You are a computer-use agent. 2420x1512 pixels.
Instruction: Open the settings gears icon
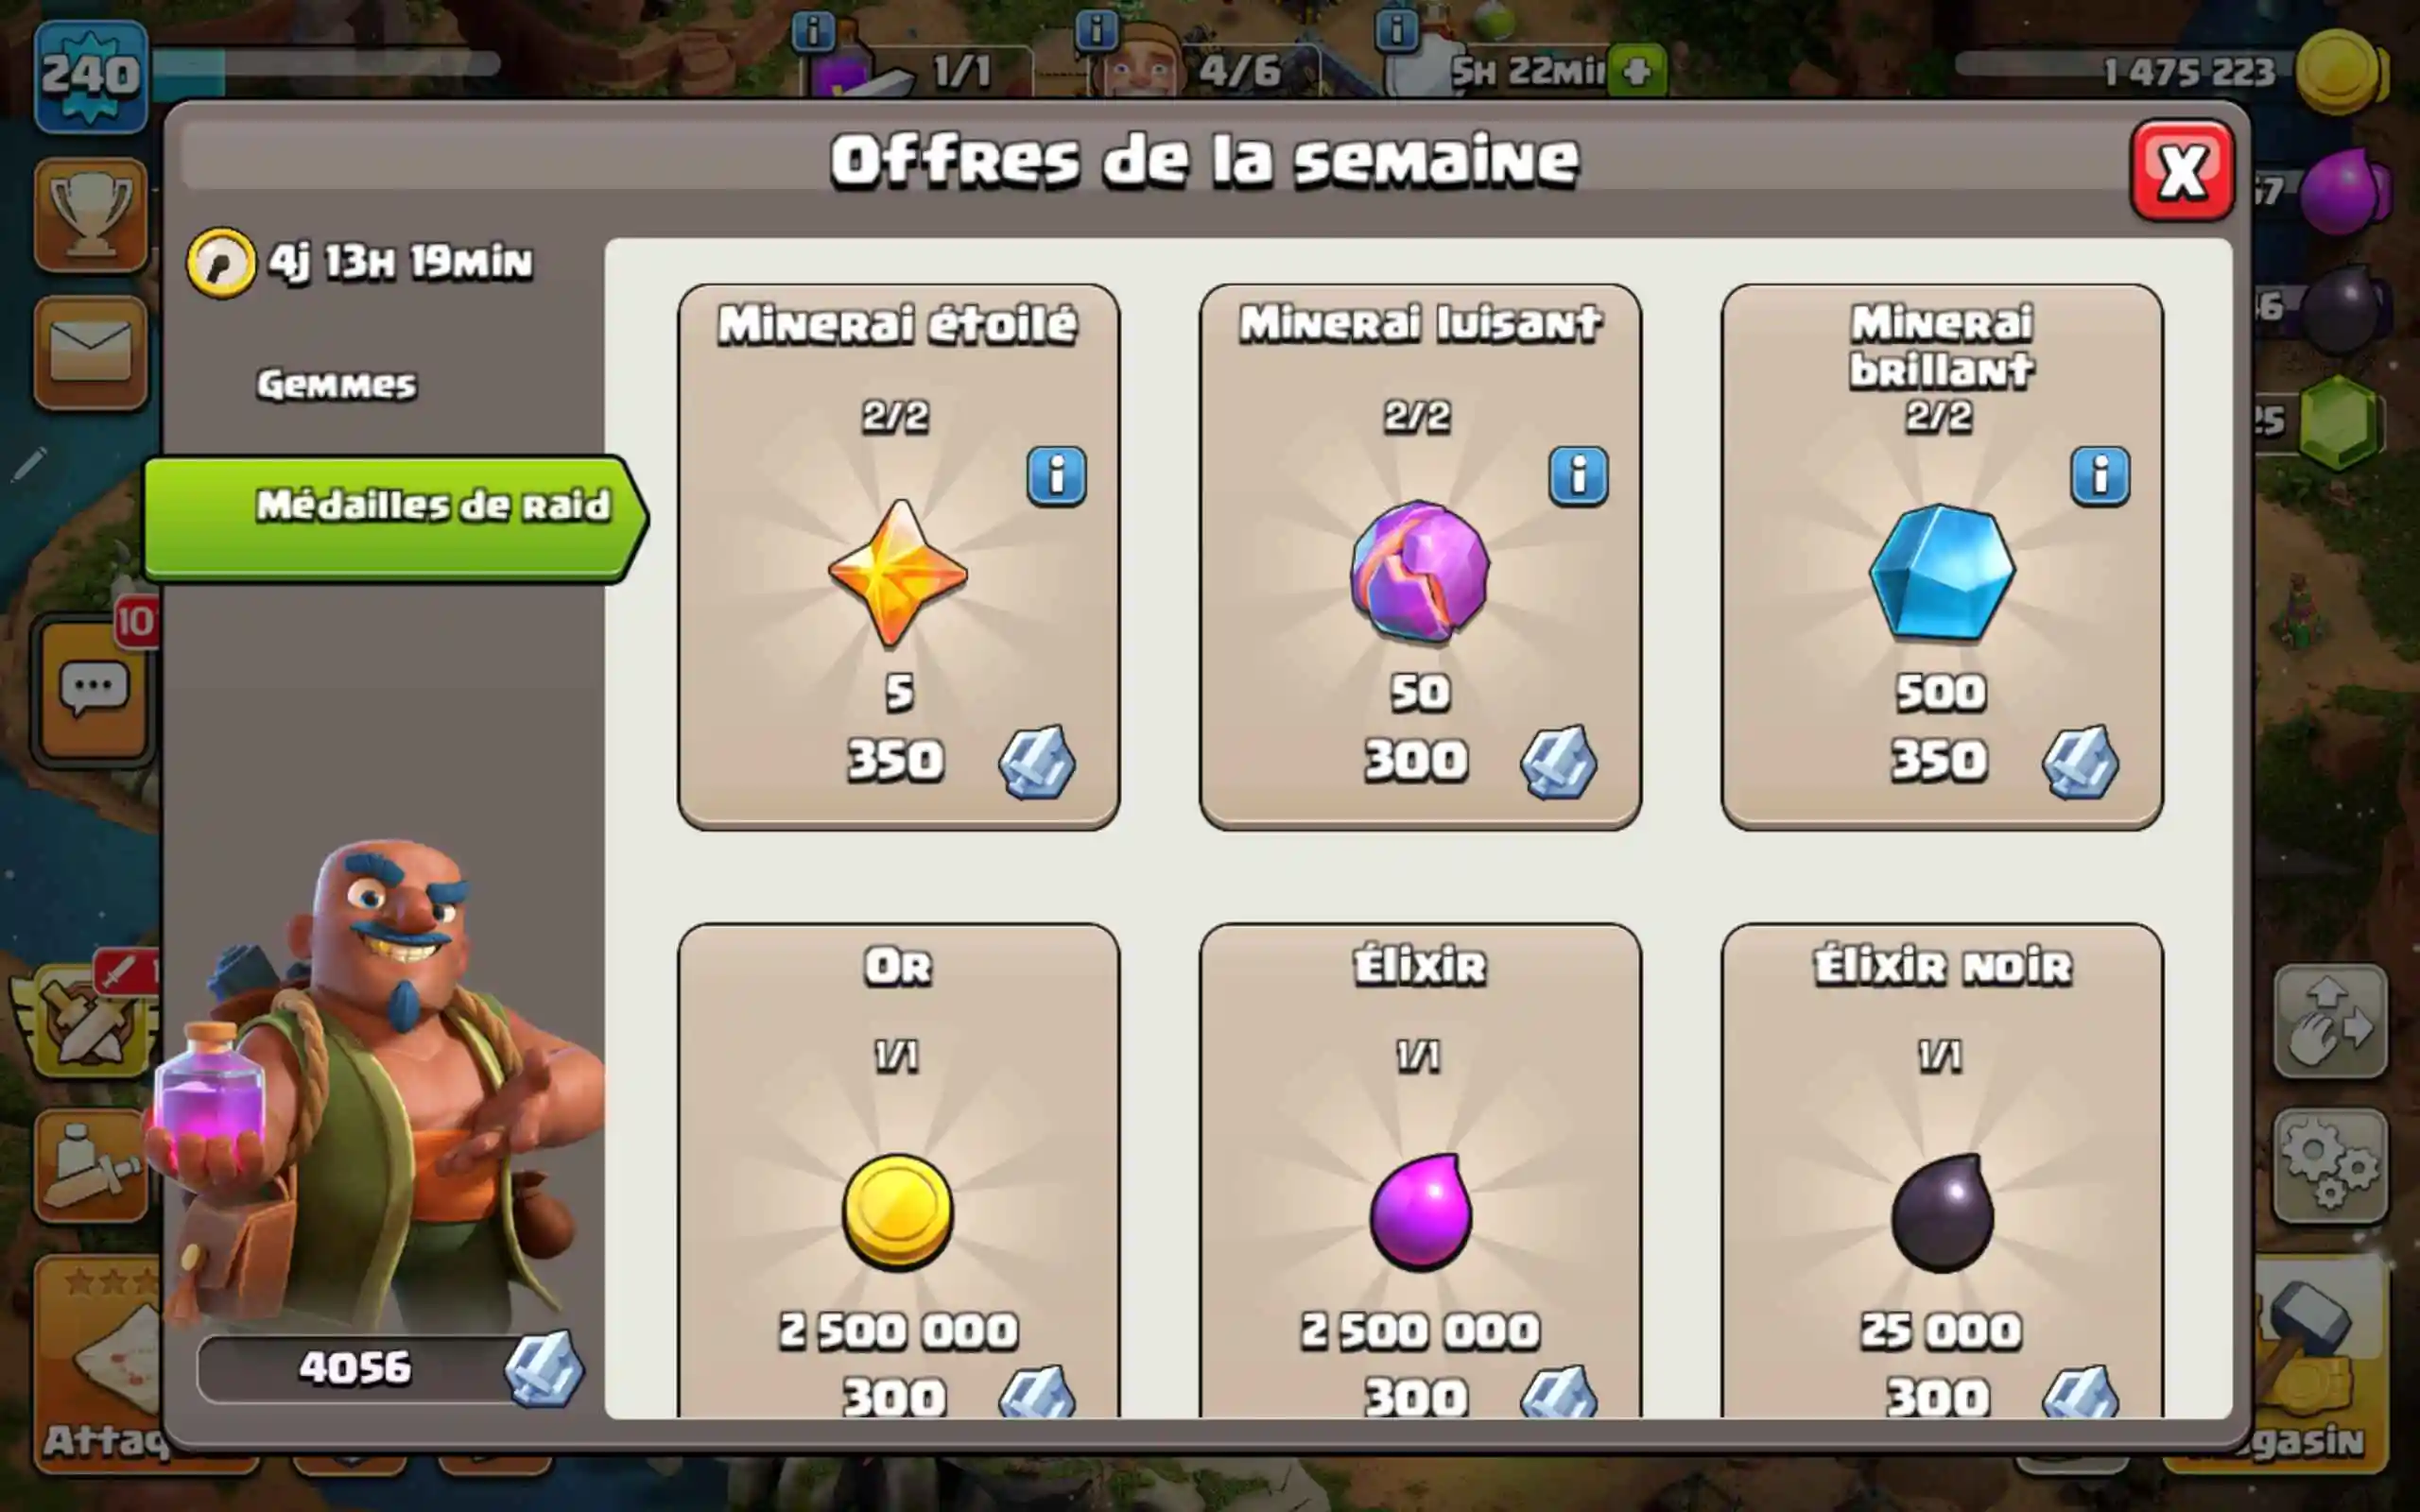click(x=2330, y=1166)
